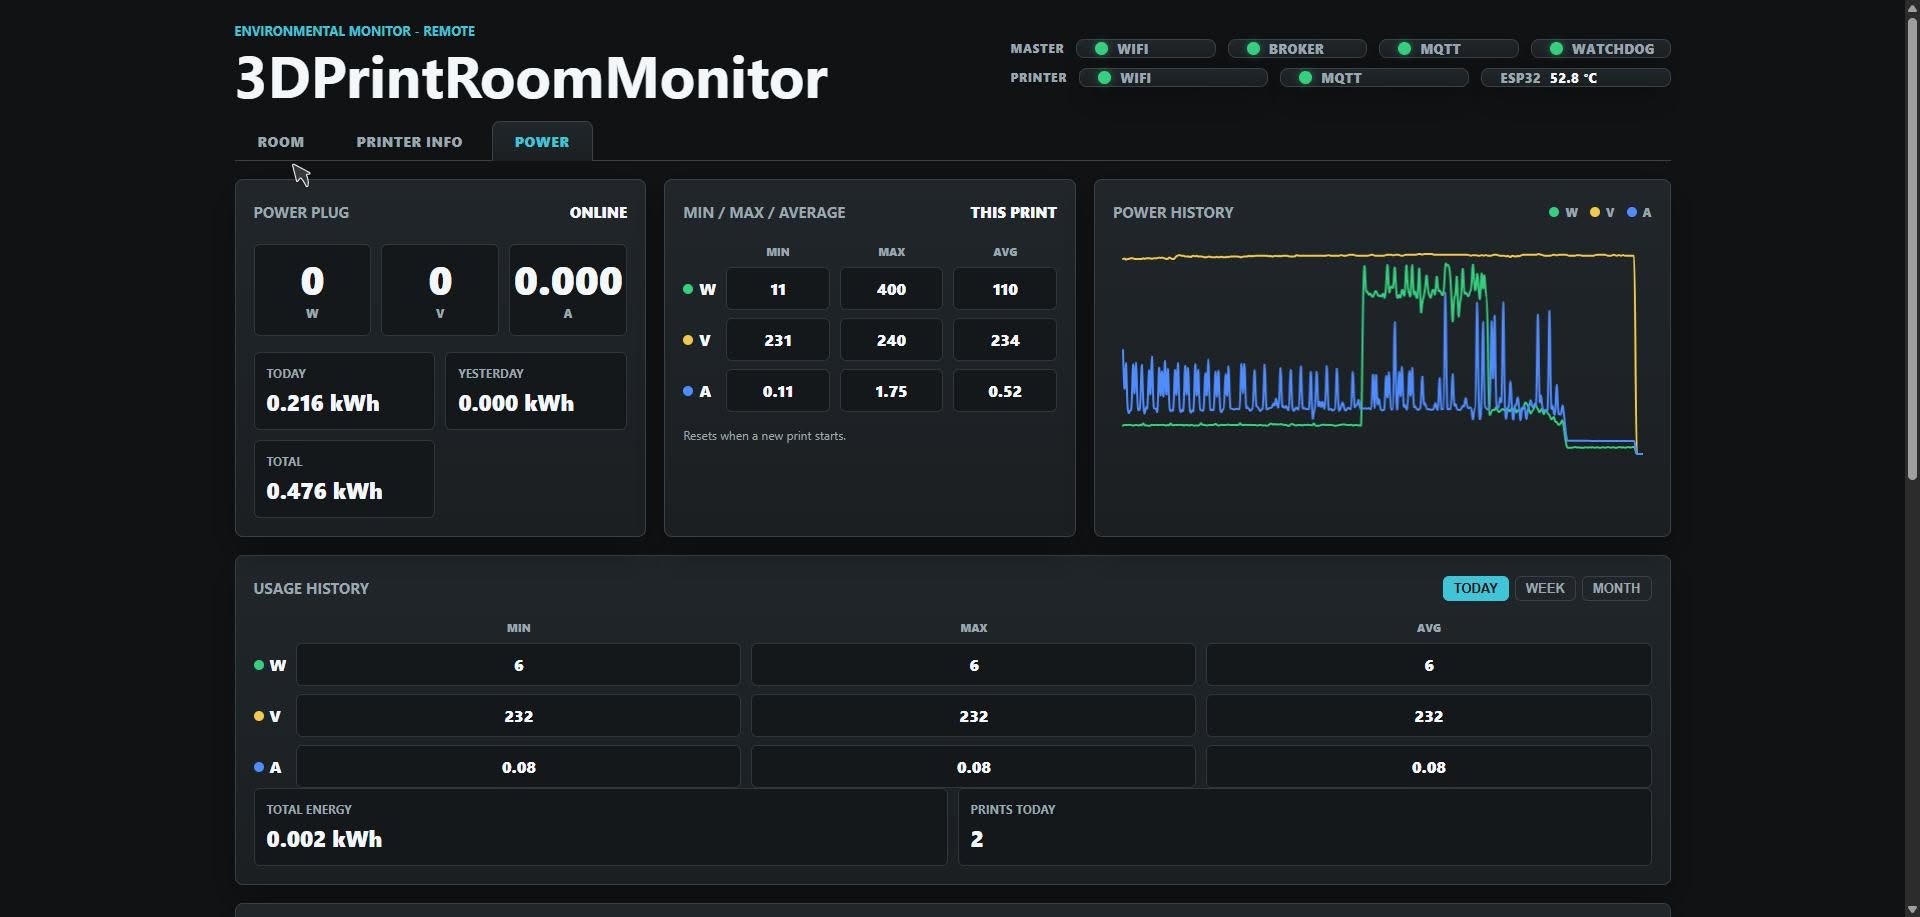Click the TOTAL 0.476 kWh tile

click(x=344, y=479)
